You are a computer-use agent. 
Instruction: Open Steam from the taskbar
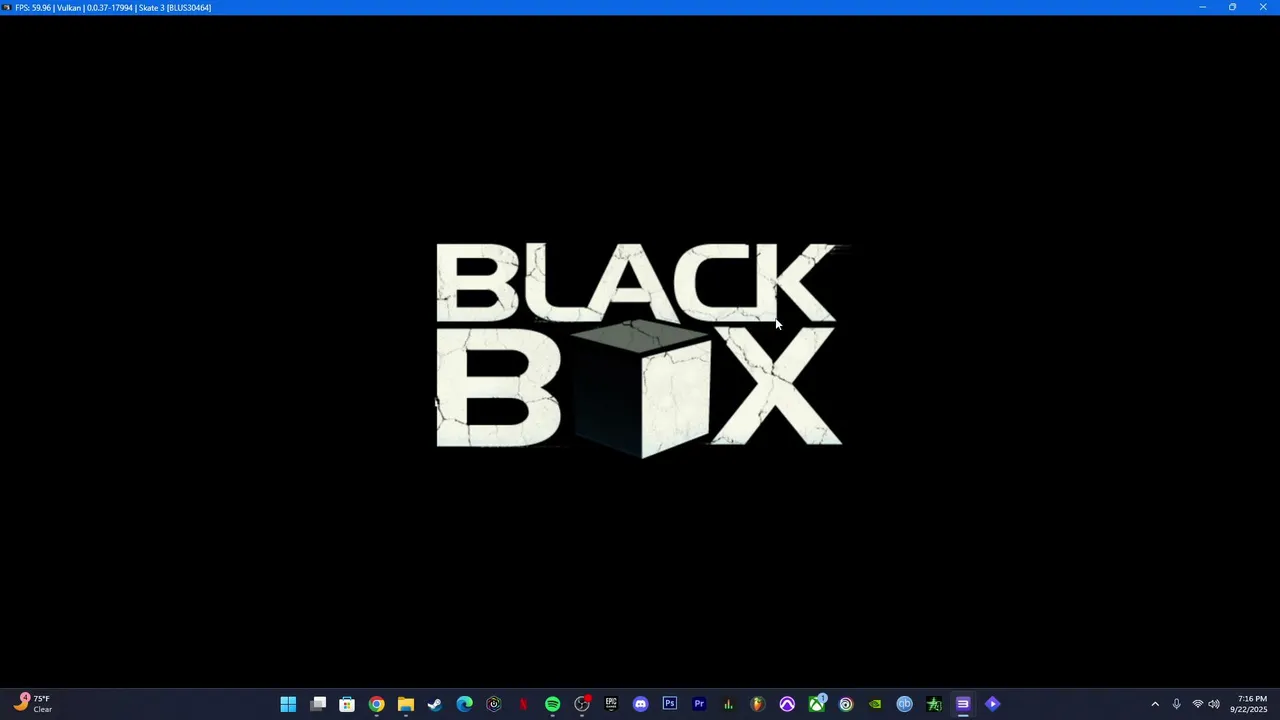pos(435,704)
